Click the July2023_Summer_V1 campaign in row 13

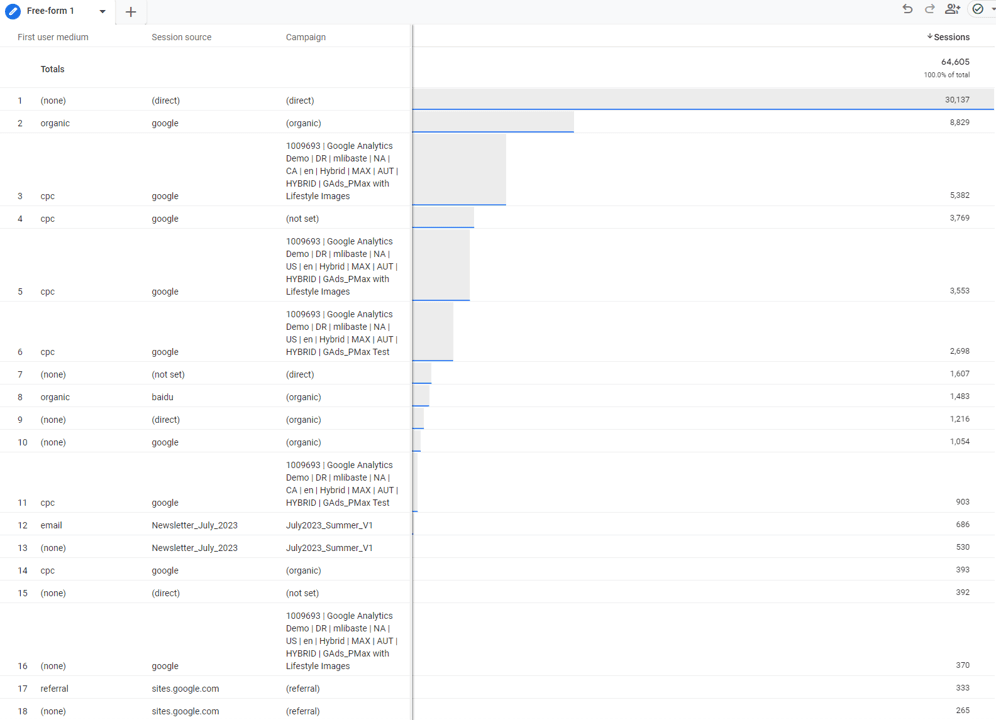[329, 548]
